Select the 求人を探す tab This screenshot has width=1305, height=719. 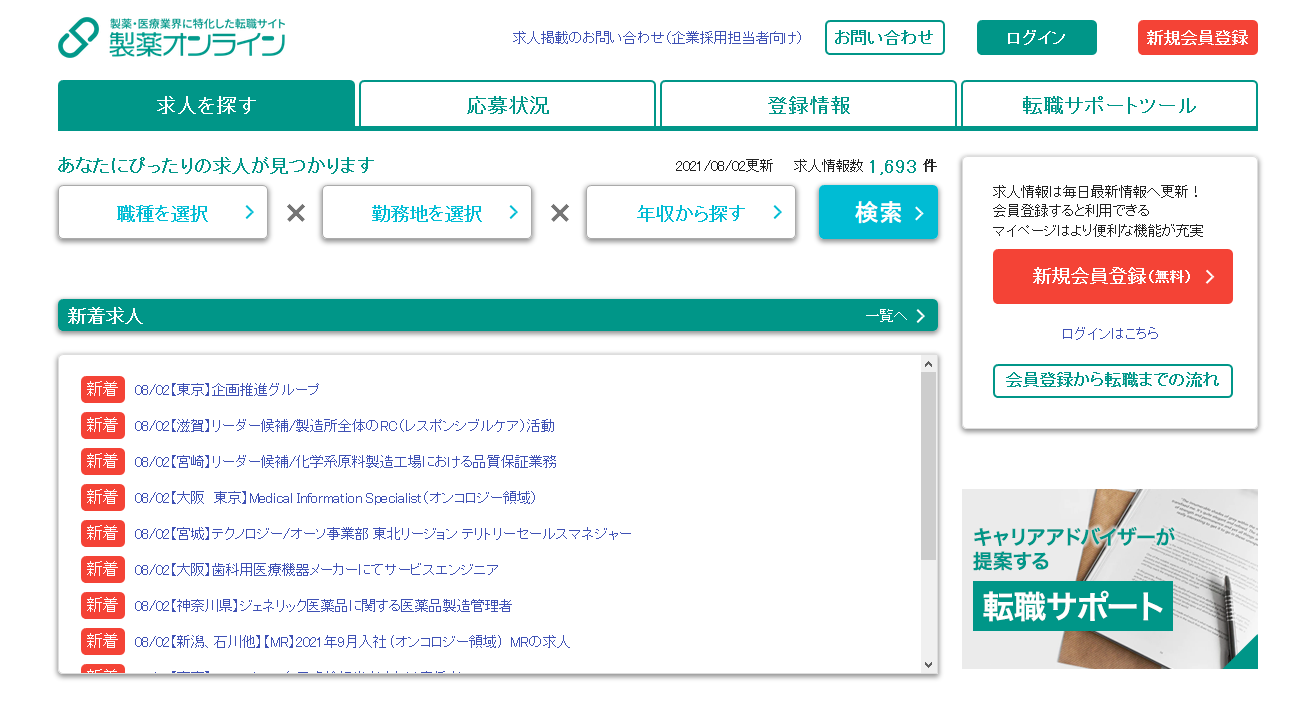click(205, 103)
